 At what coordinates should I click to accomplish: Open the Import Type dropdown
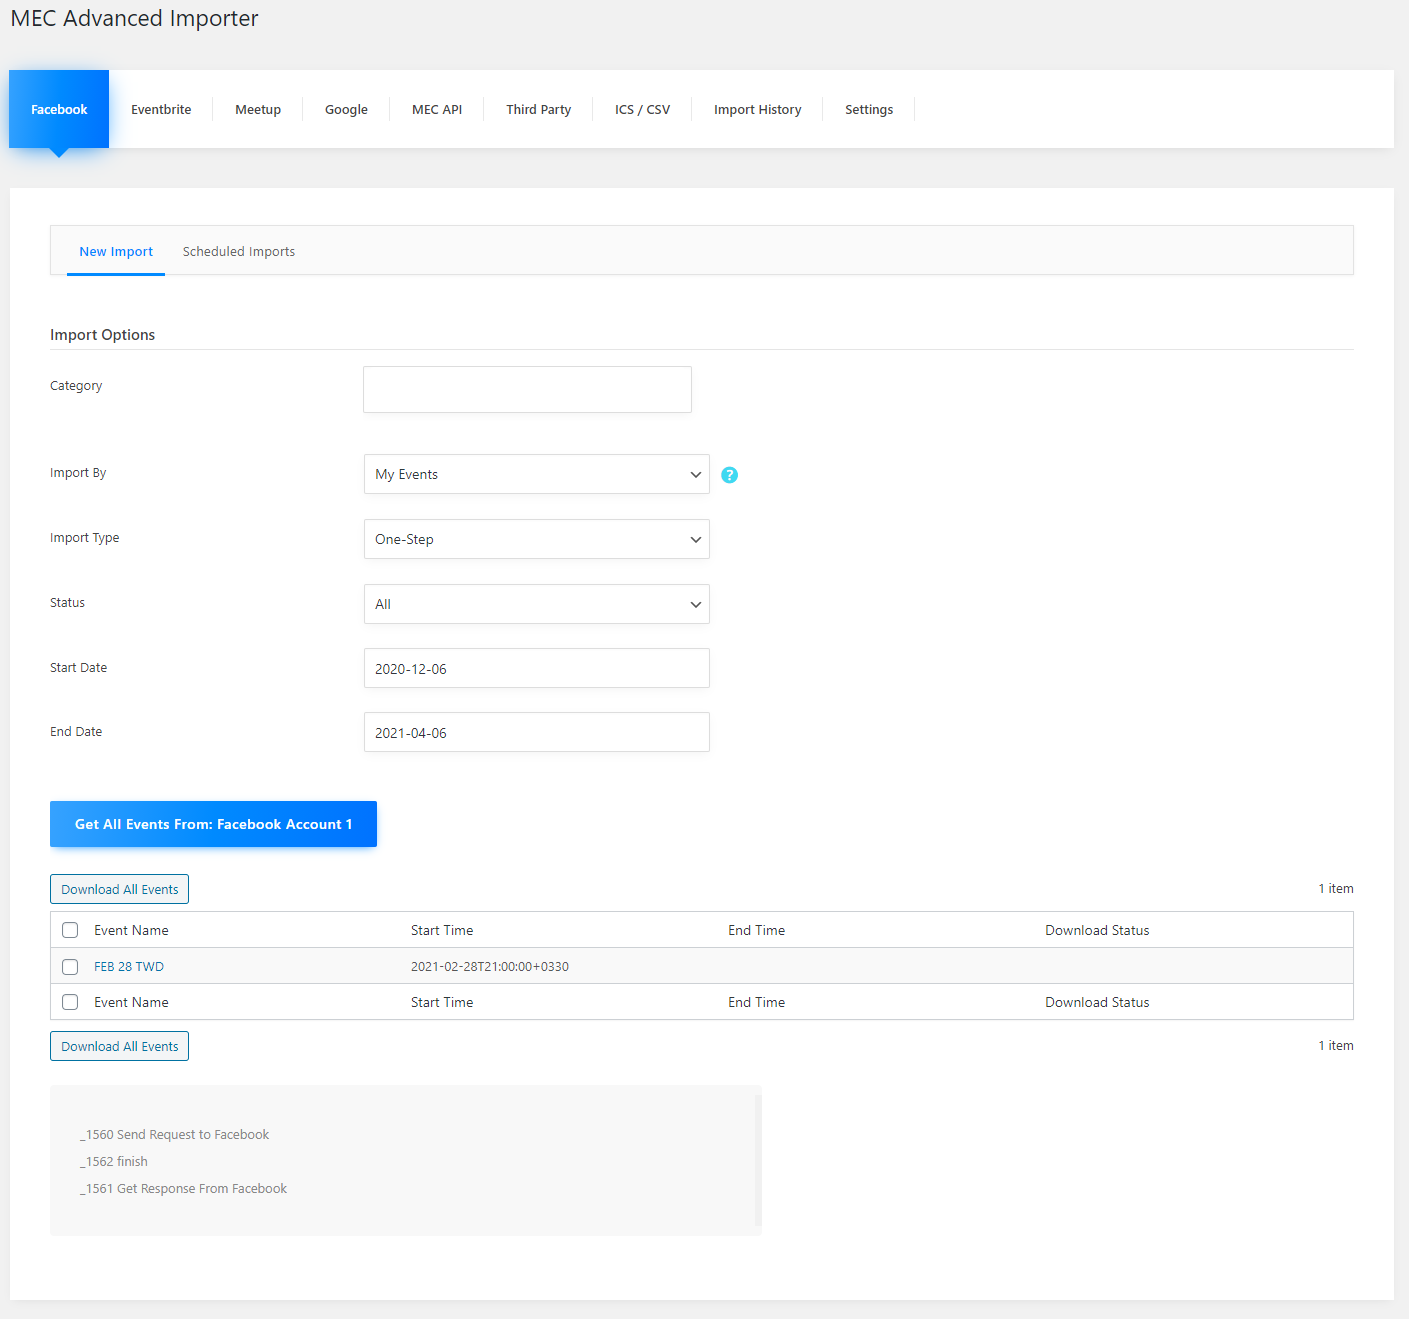[537, 539]
